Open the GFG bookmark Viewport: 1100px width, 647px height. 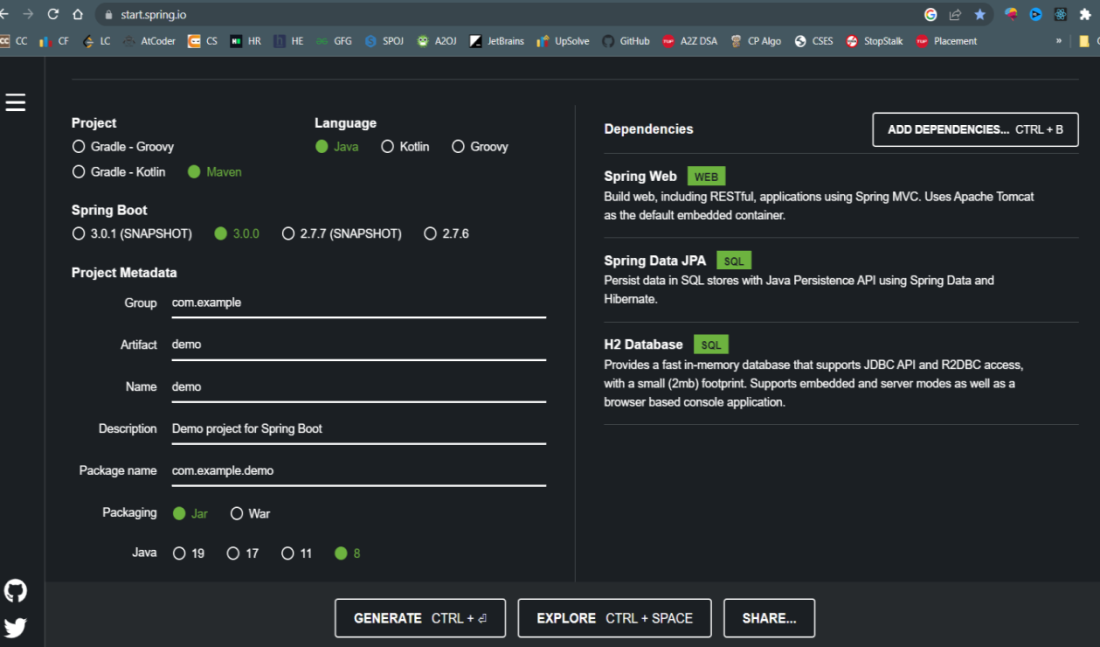[x=334, y=41]
